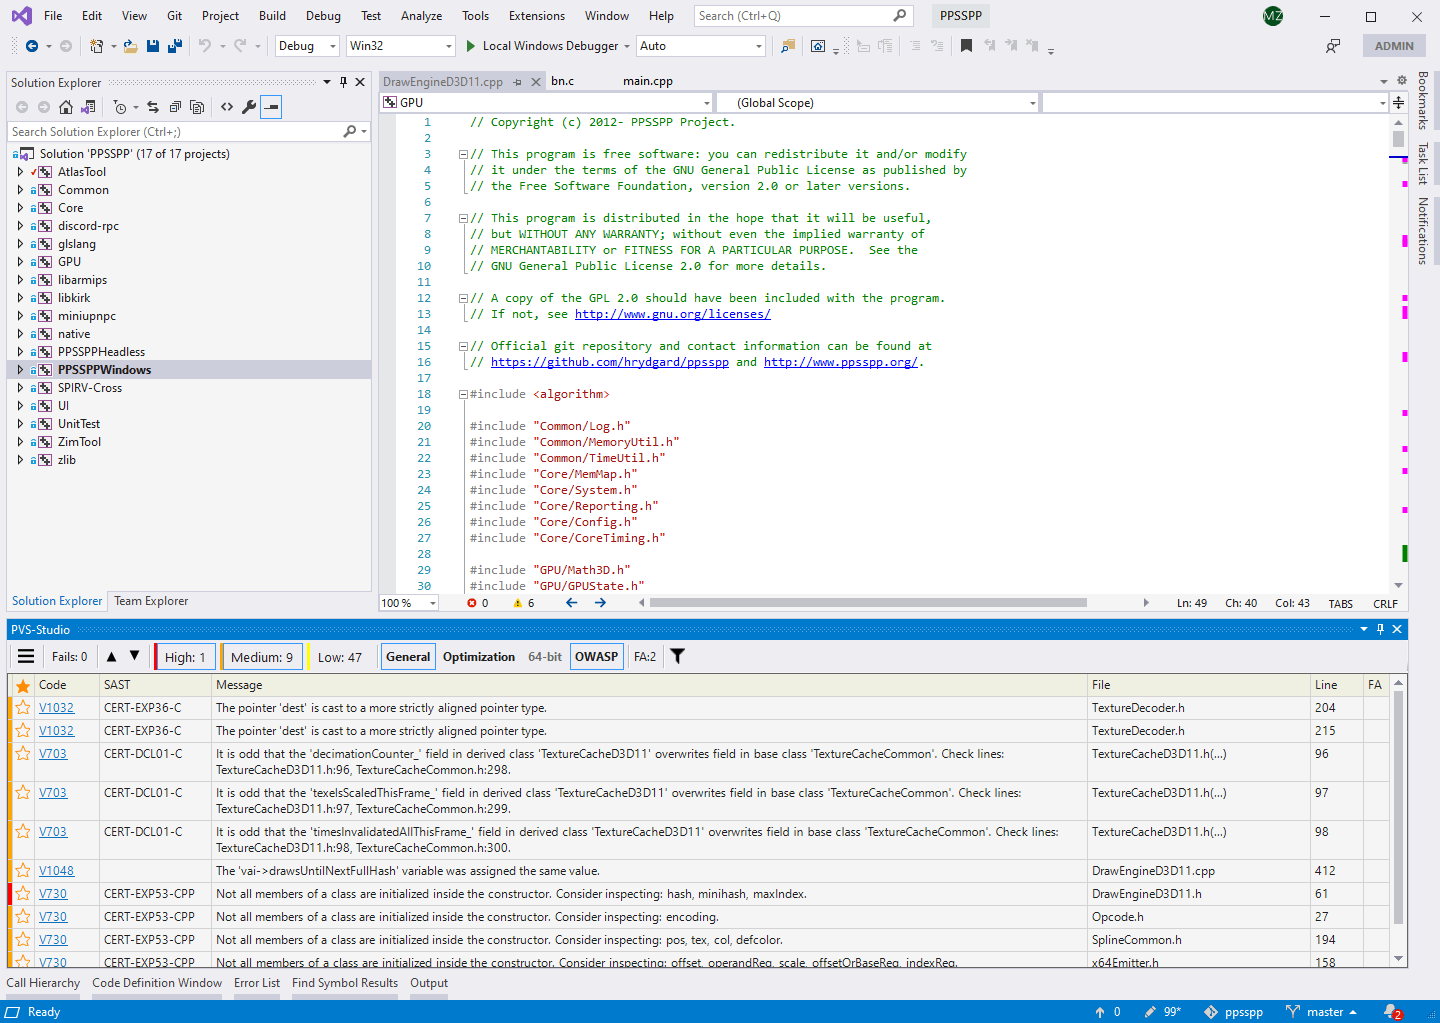Click the Open File folder icon

pyautogui.click(x=130, y=46)
